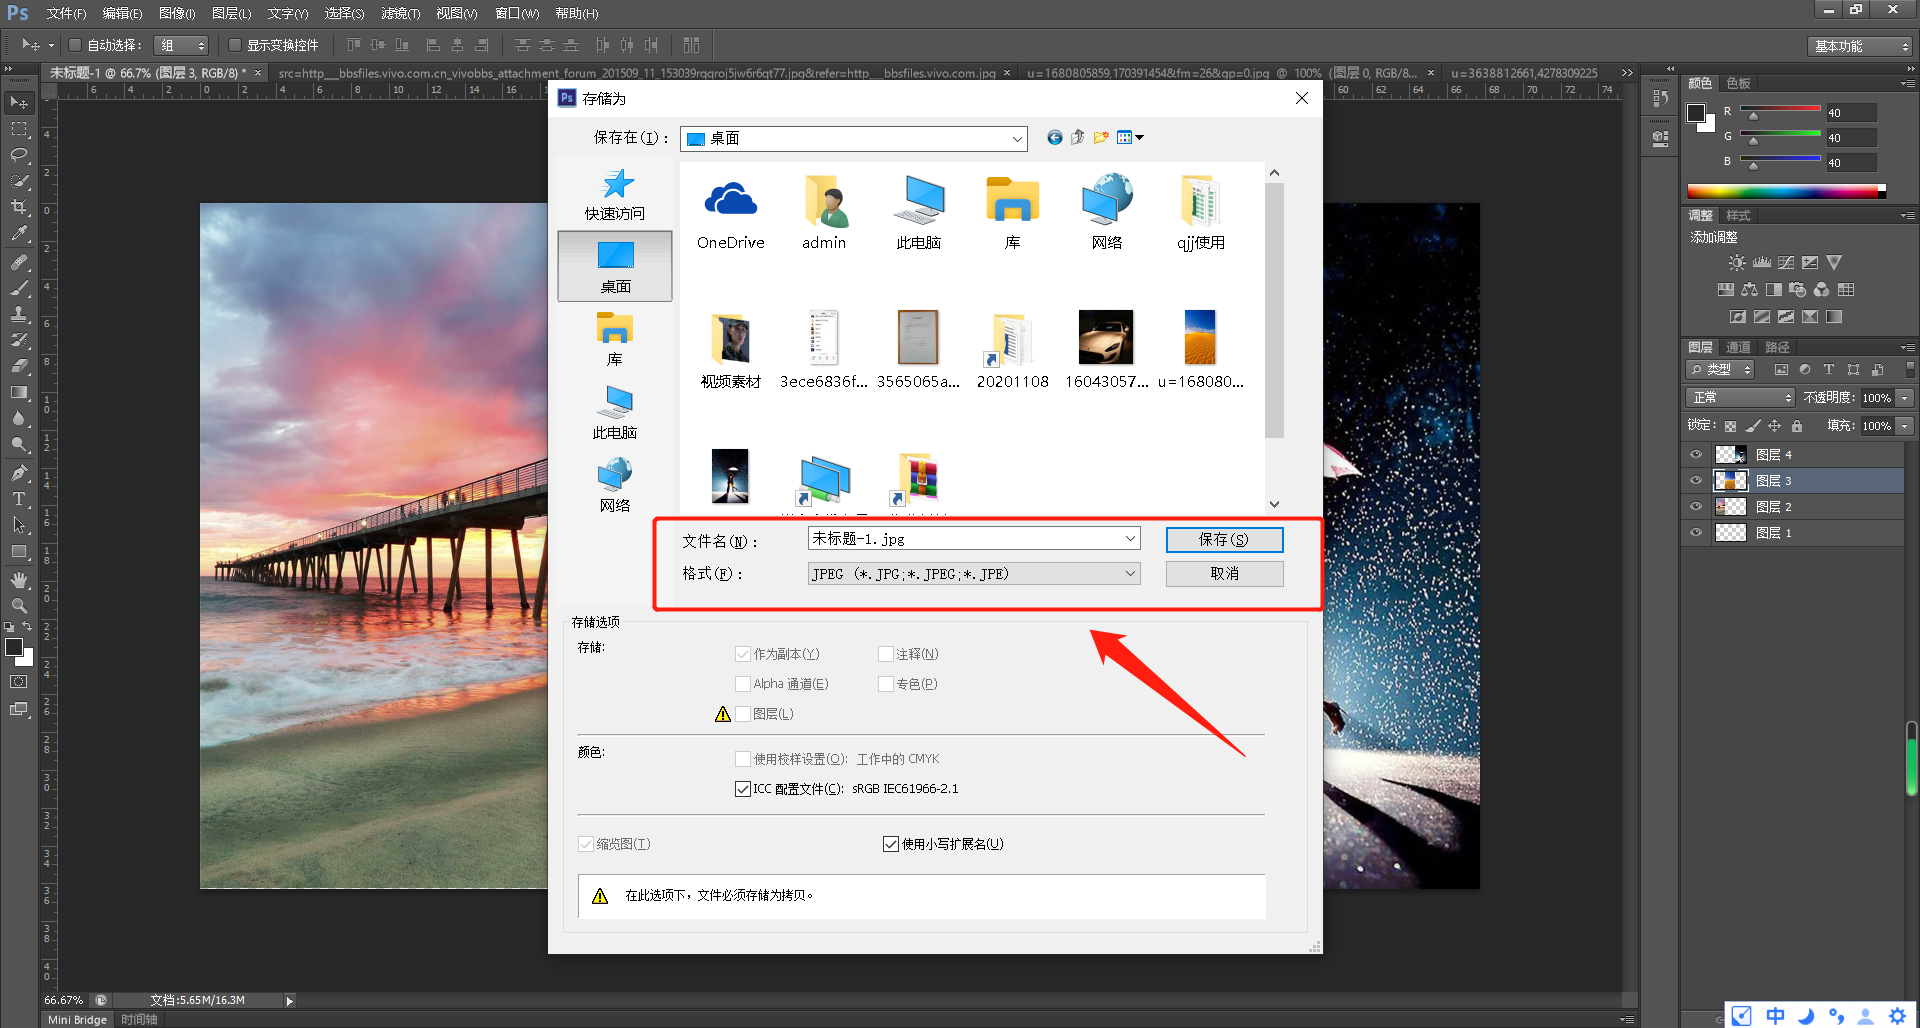The image size is (1920, 1028).
Task: Select the Hand tool
Action: pos(19,580)
